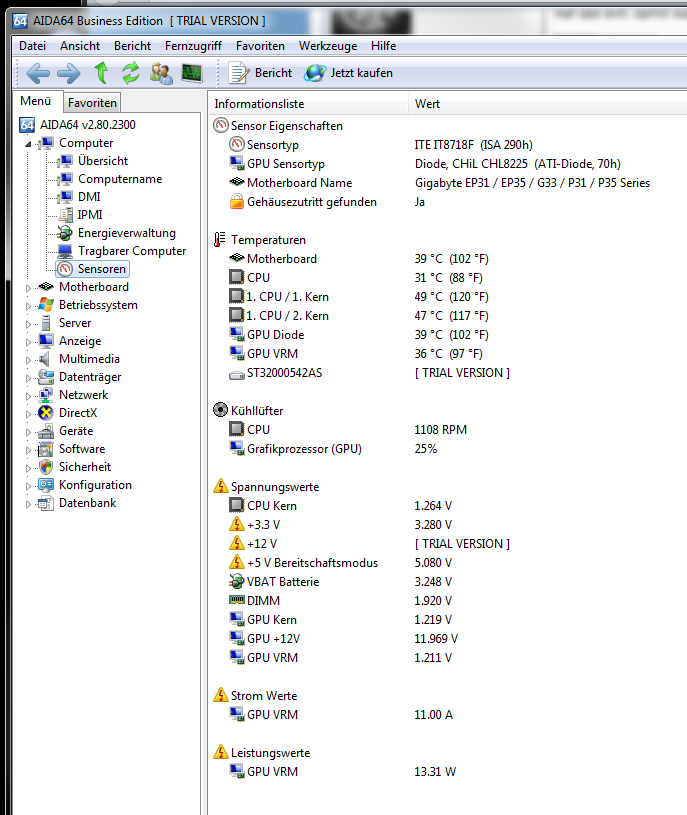Select Tragbarer Computer in the tree
This screenshot has width=687, height=815.
pos(132,251)
